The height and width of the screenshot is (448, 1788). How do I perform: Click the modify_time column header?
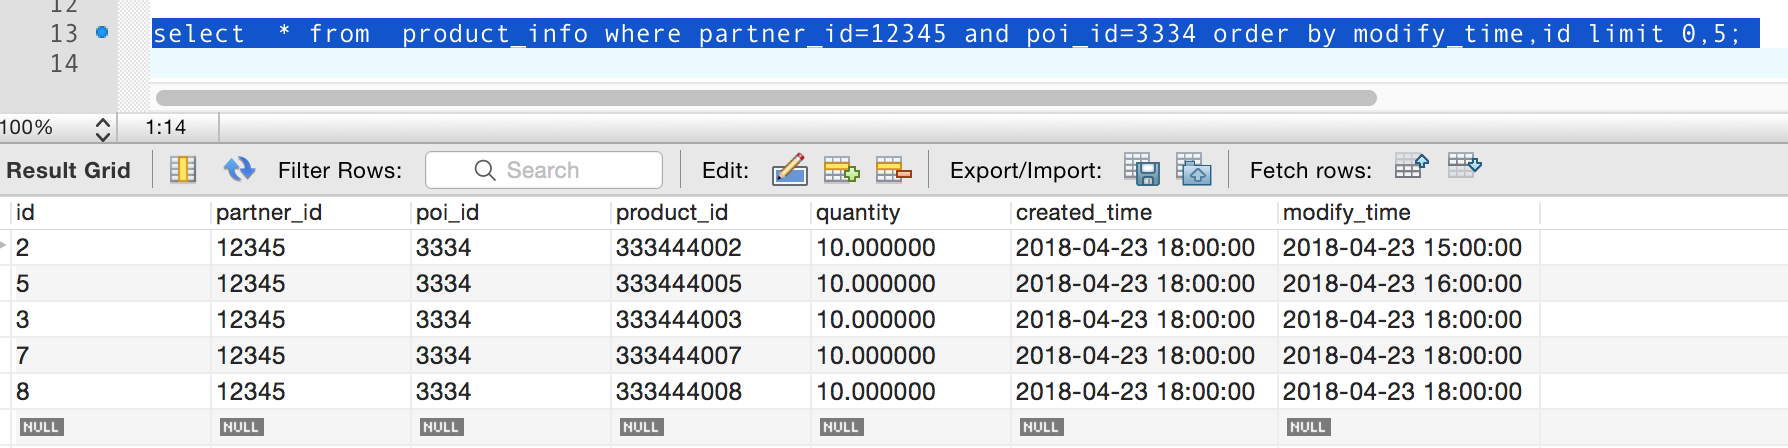(x=1409, y=213)
